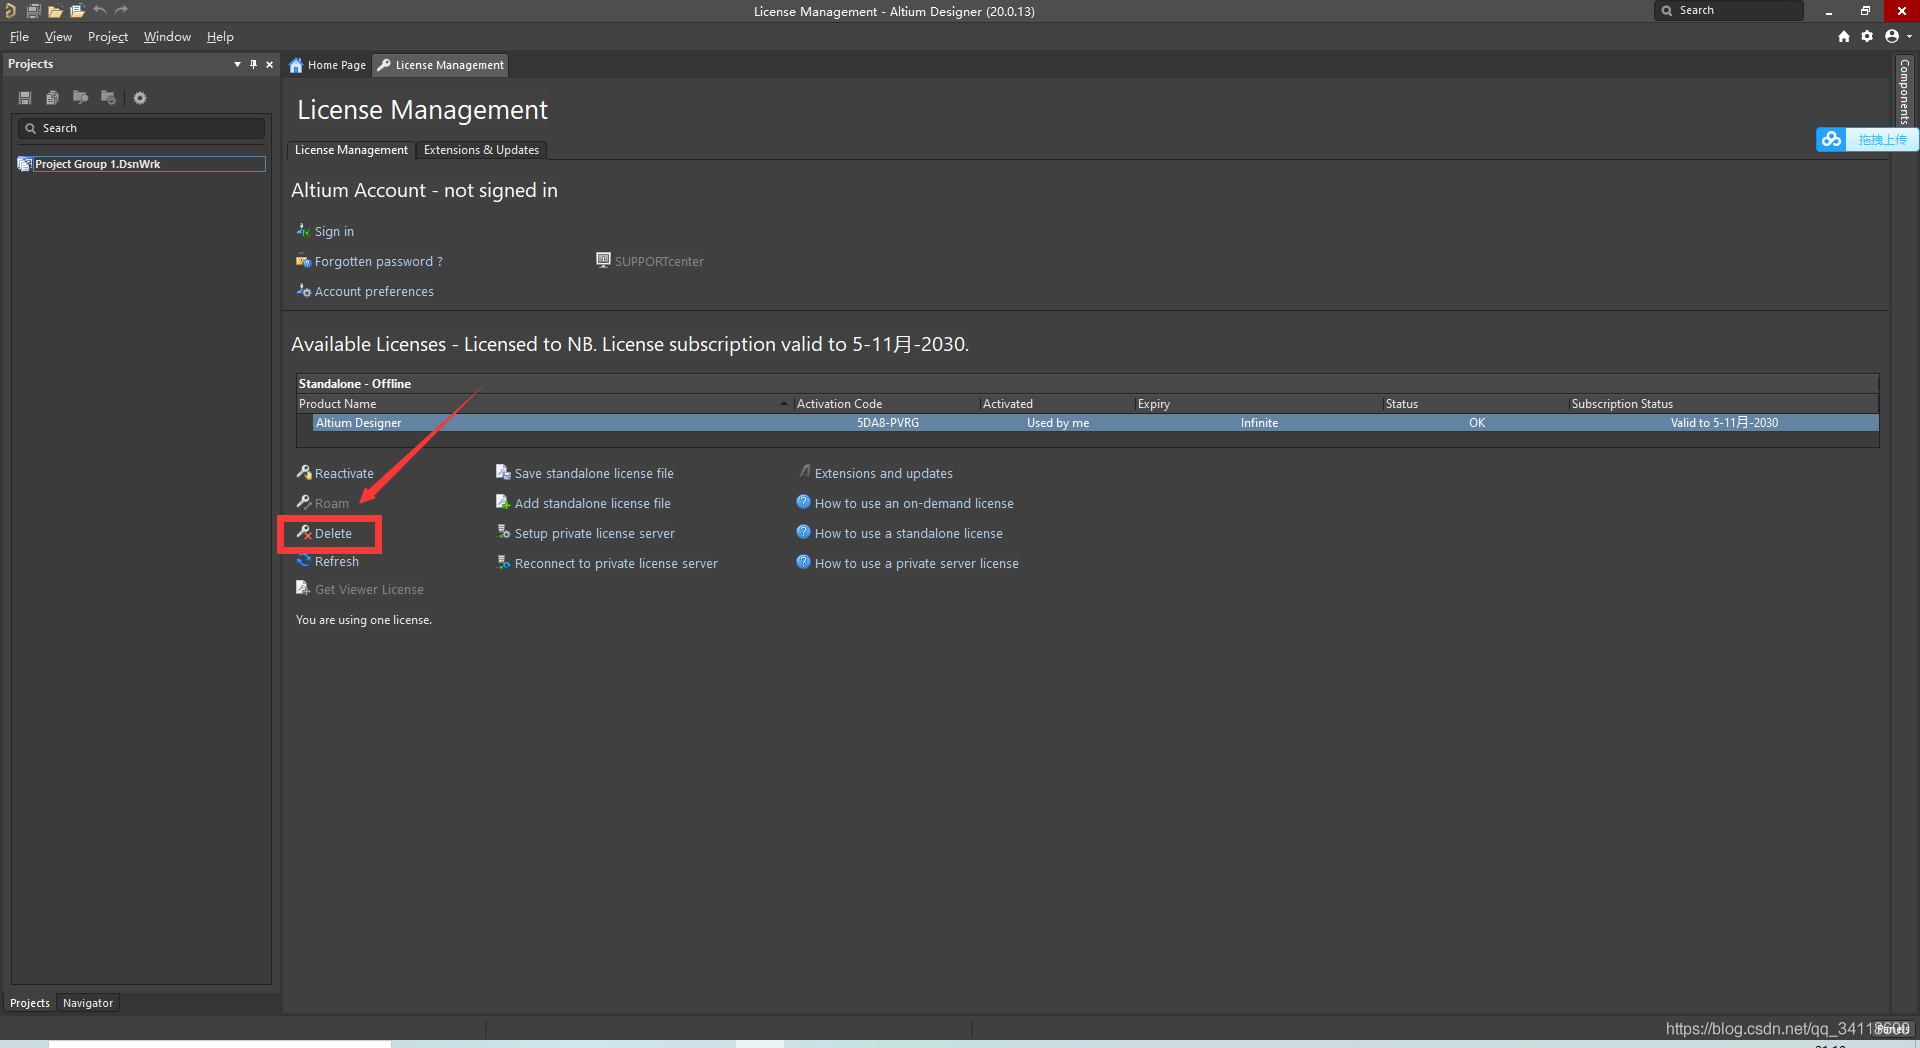
Task: Switch to the Home Page tab
Action: click(x=328, y=65)
